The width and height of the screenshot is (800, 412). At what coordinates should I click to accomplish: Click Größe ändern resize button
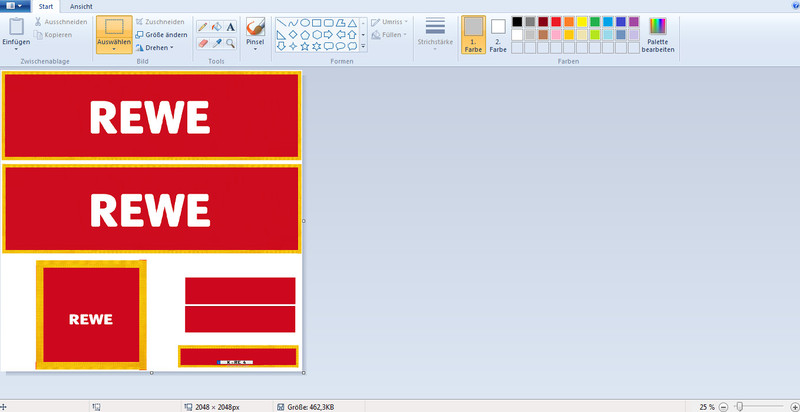[161, 35]
